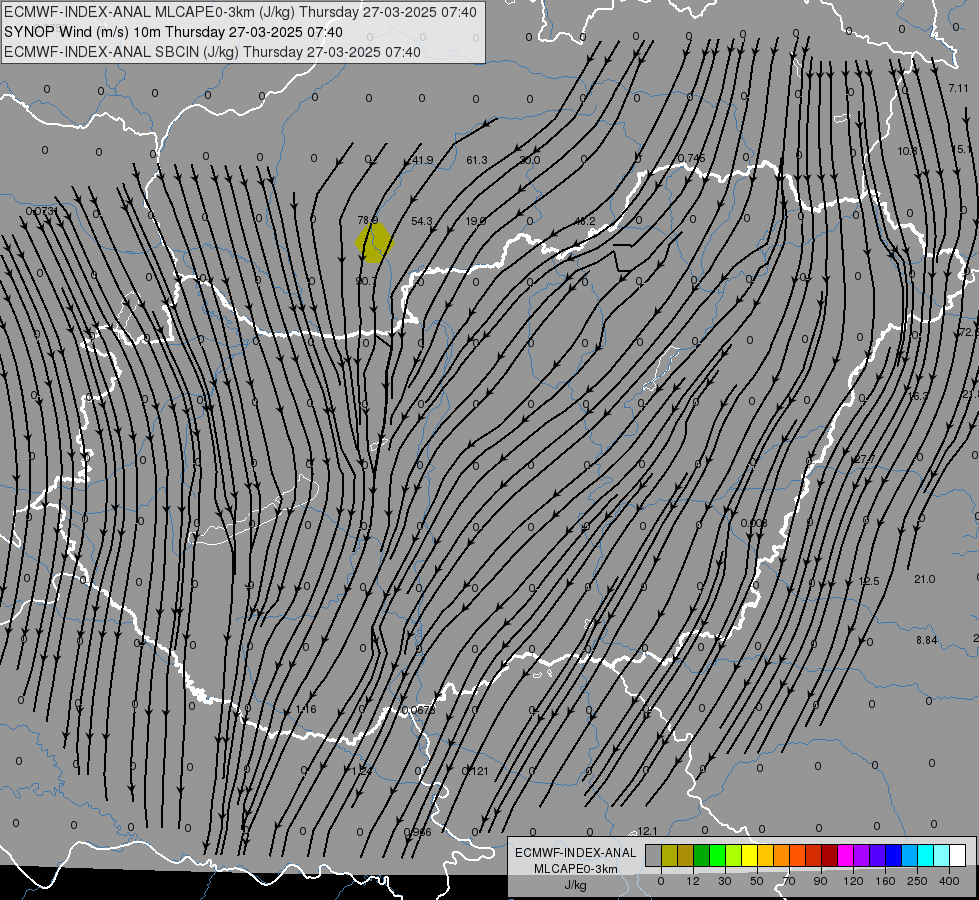Click the legend tick label 250
979x900 pixels.
click(x=917, y=881)
